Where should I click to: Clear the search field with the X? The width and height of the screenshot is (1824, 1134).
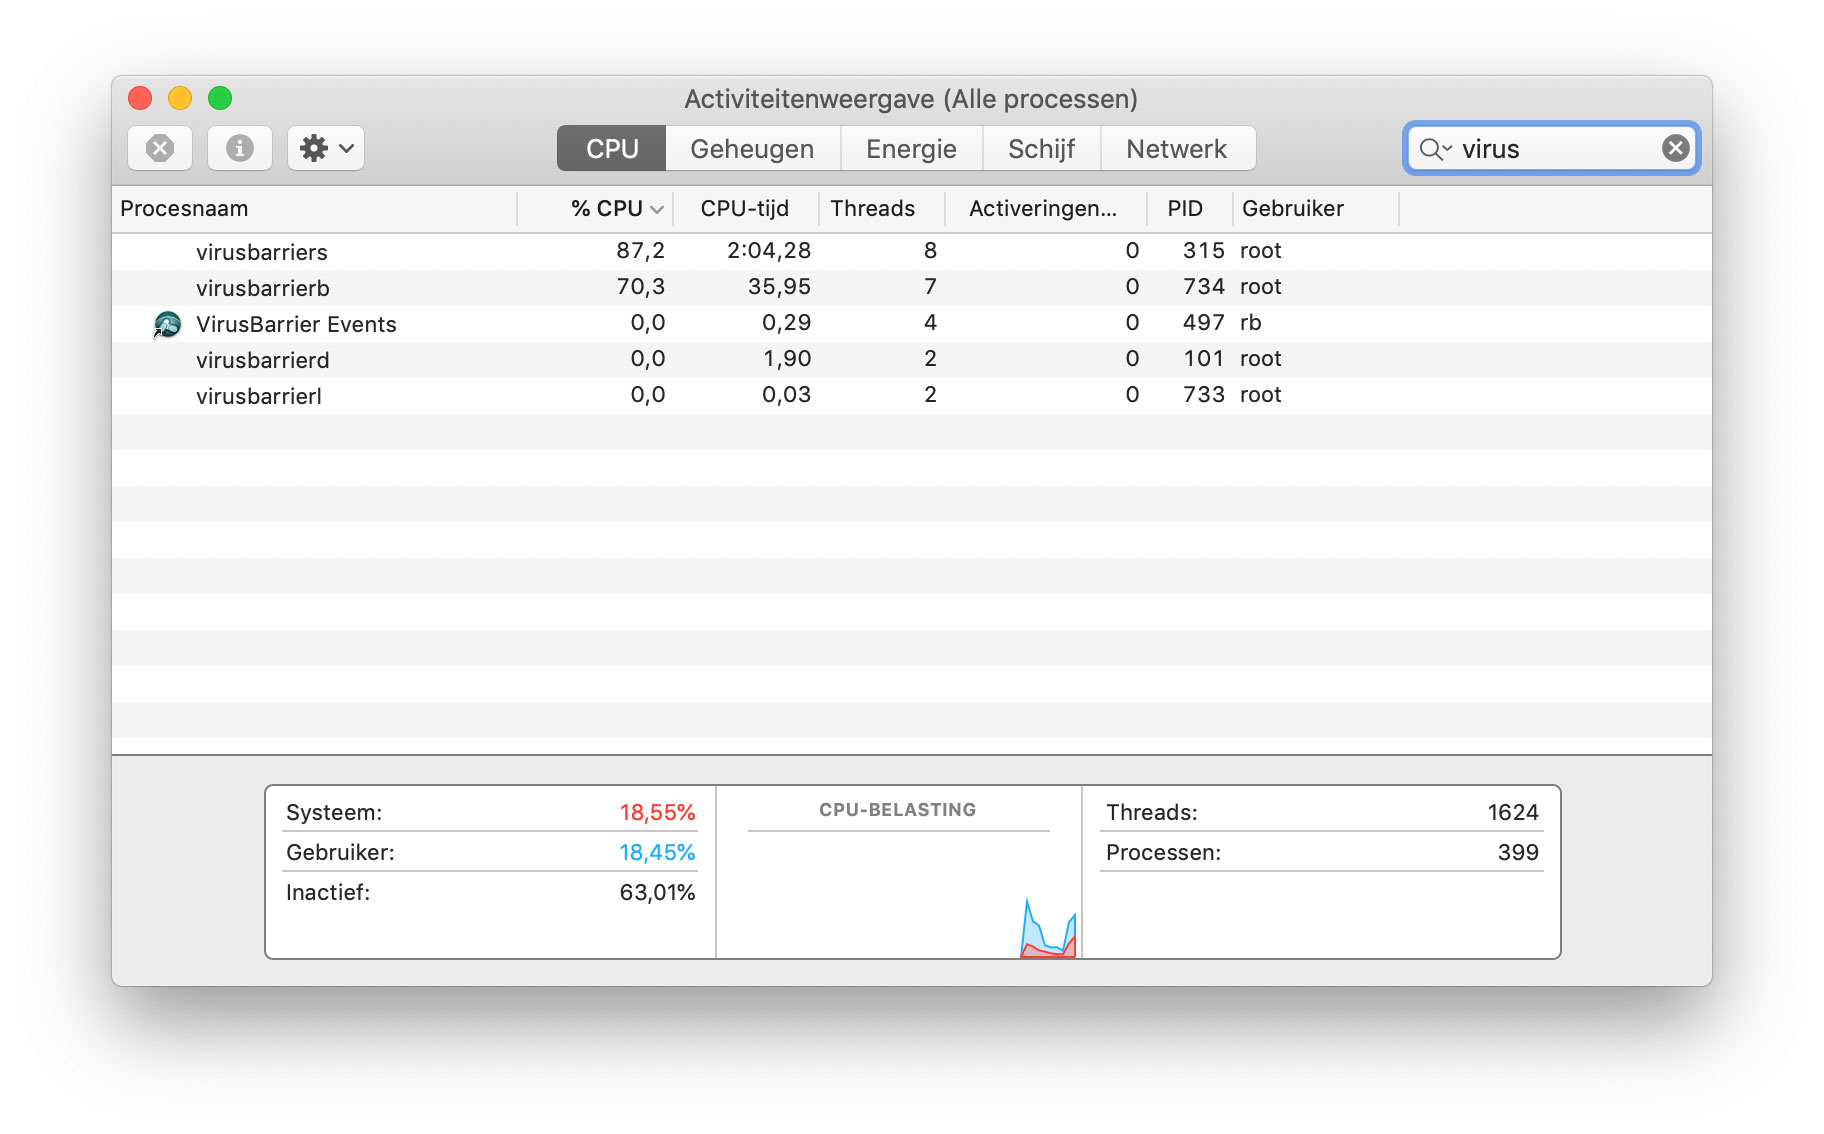tap(1675, 148)
